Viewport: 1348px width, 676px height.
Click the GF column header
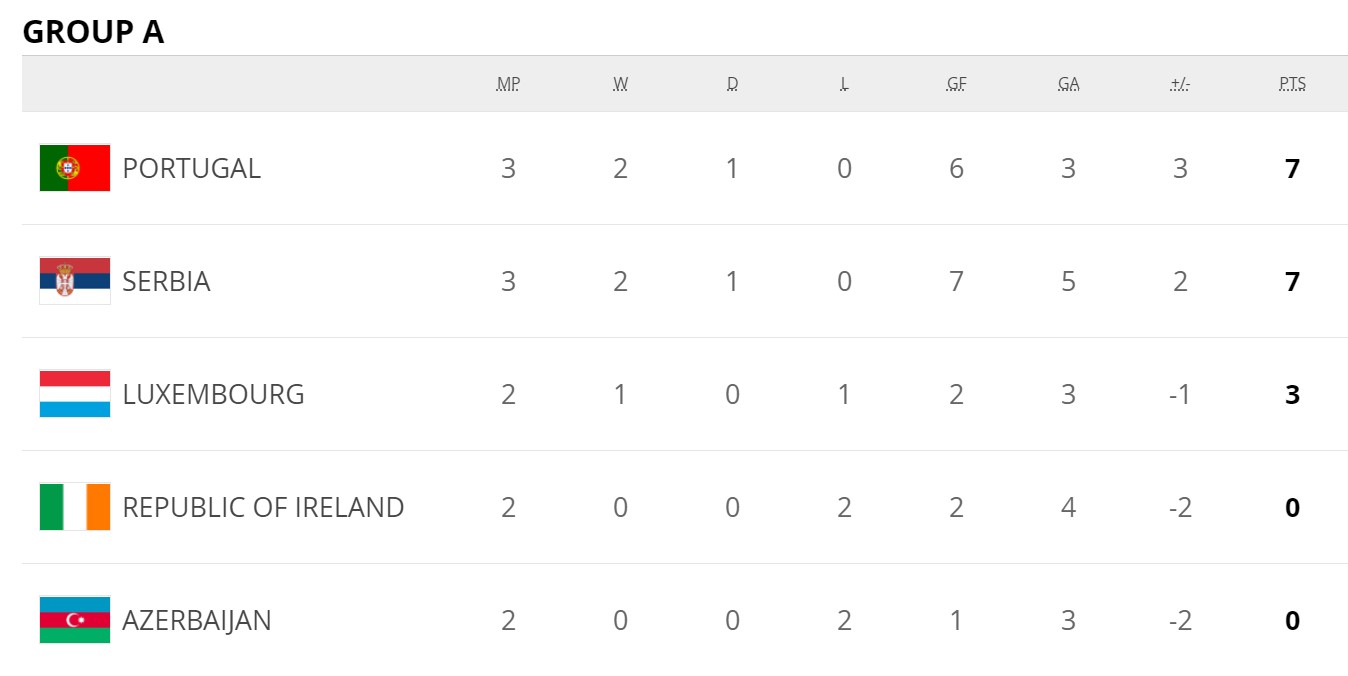click(x=956, y=84)
